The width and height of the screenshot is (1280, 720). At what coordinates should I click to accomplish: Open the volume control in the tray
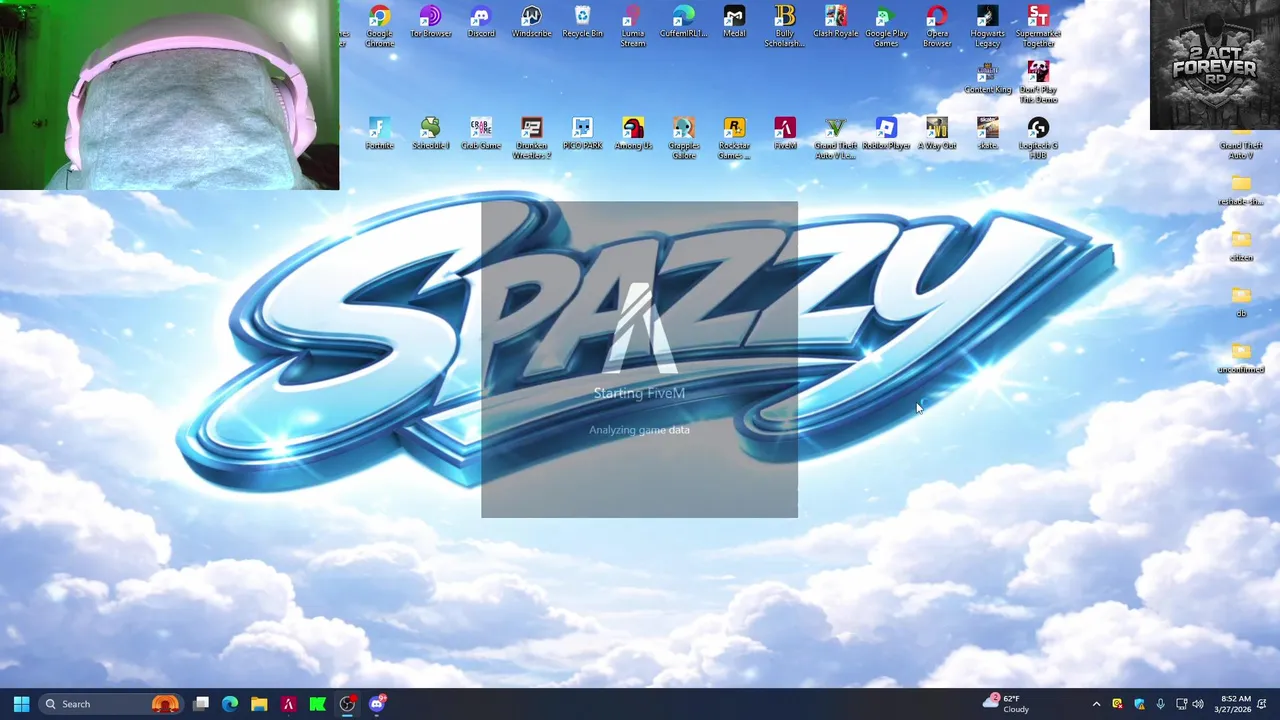pyautogui.click(x=1198, y=704)
